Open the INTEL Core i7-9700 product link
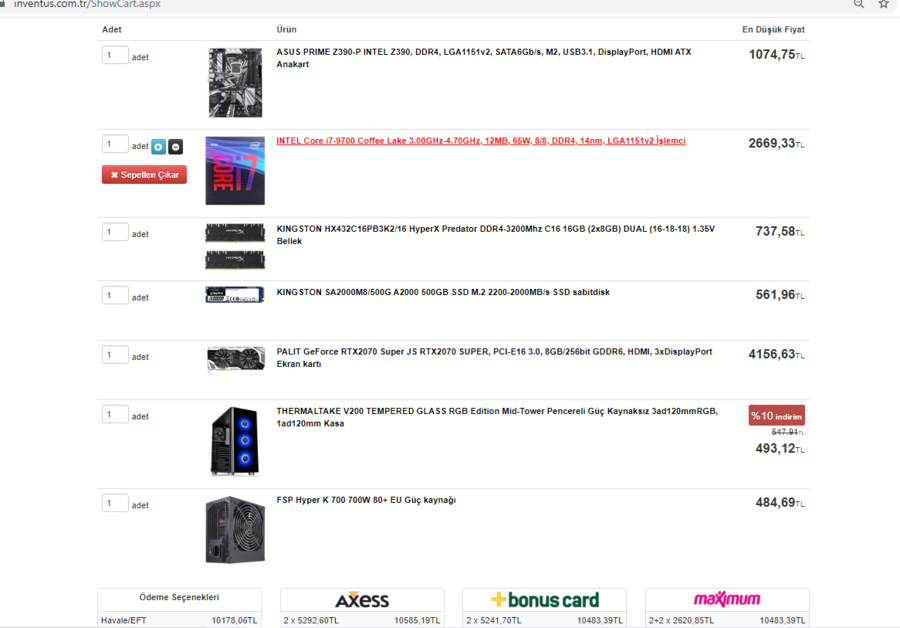 tap(480, 141)
